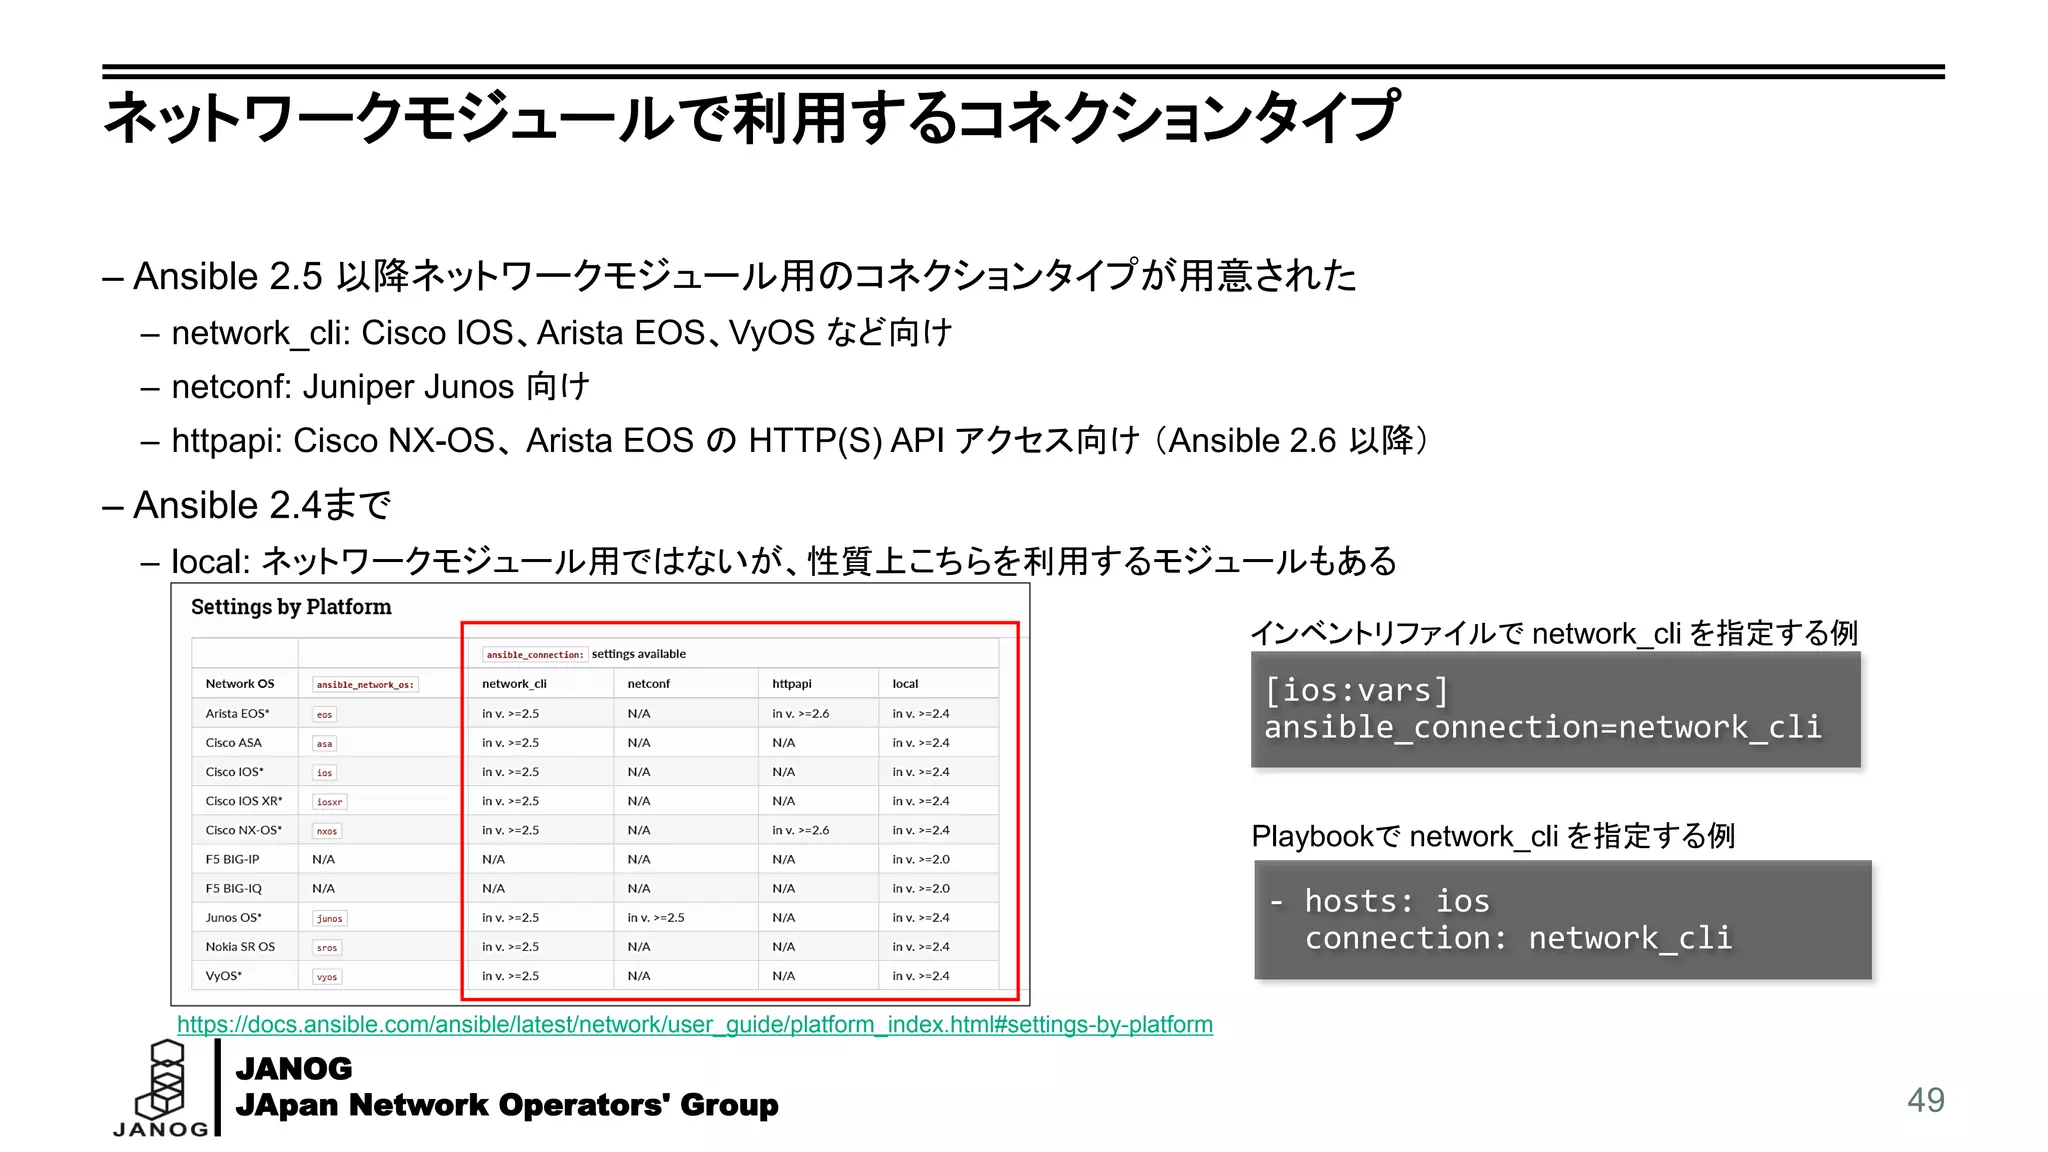Click the 'iosxr' code tag
Viewport: 2048px width, 1152px height.
(x=329, y=801)
